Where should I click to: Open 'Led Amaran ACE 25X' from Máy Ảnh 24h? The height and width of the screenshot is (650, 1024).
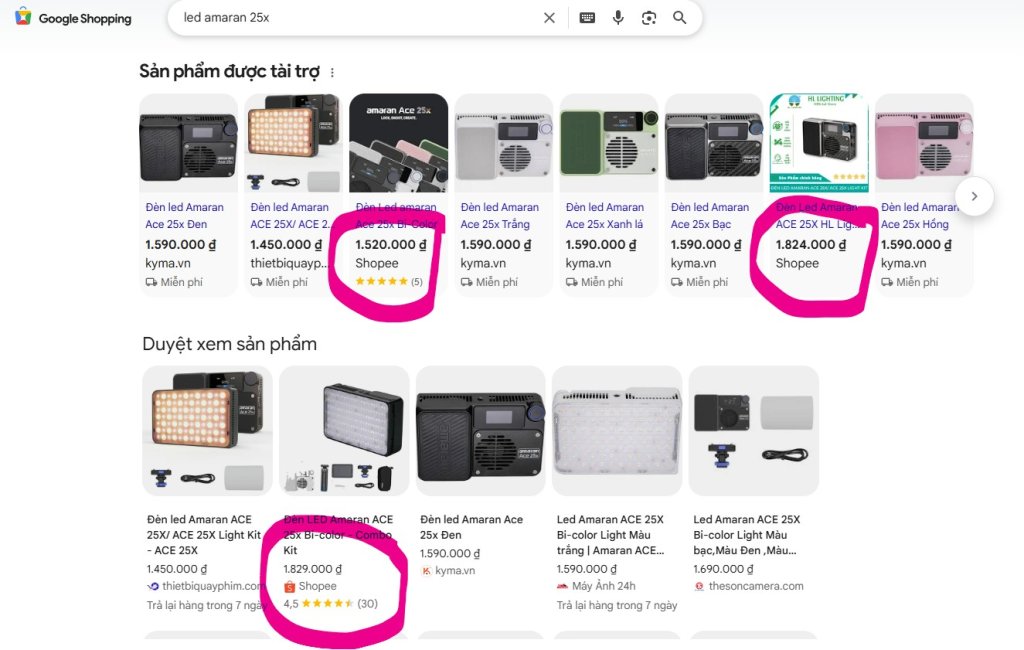611,534
